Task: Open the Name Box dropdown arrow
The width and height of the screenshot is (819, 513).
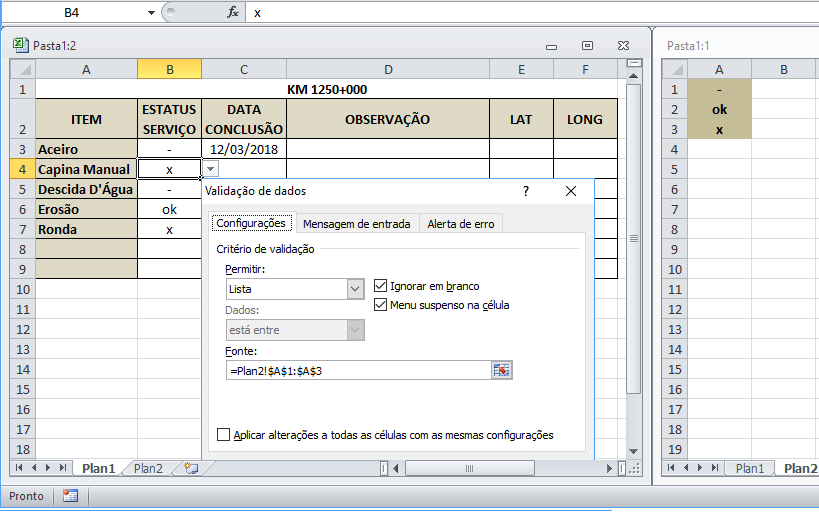Action: point(151,13)
